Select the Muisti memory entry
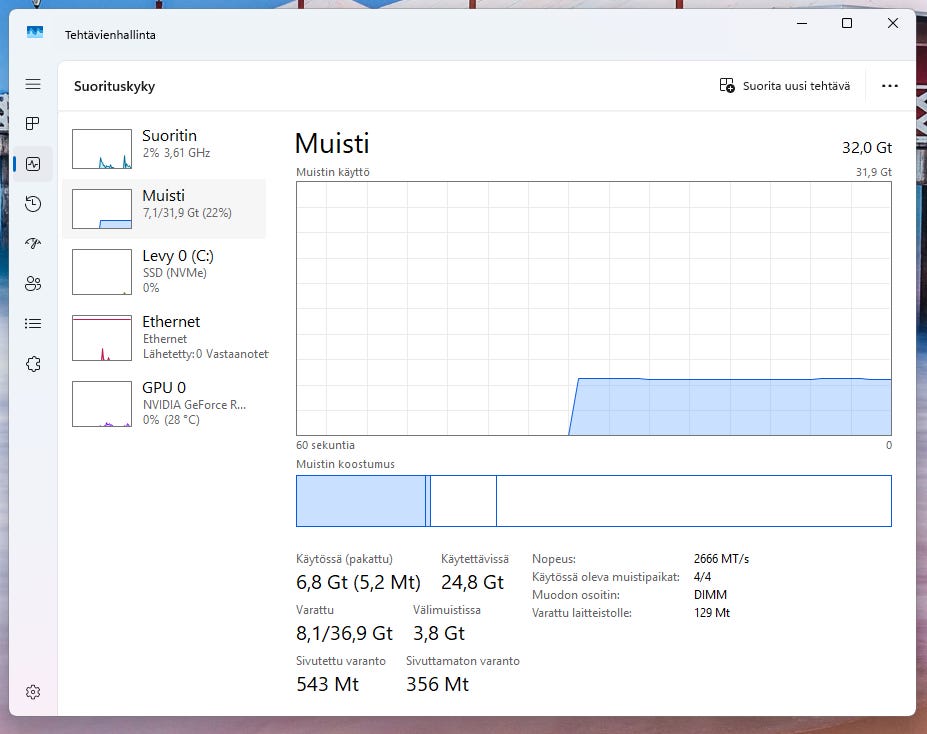This screenshot has height=734, width=927. 164,209
